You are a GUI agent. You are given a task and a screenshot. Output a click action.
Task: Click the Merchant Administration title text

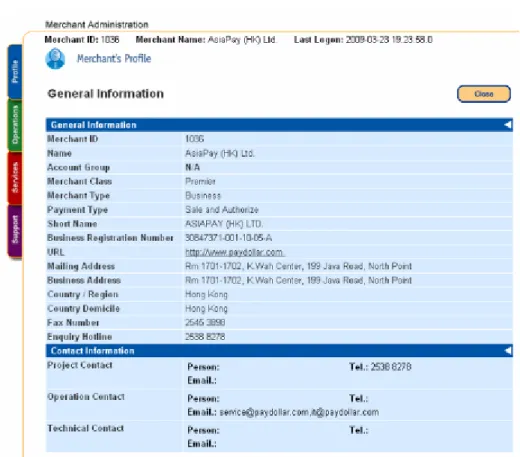tap(97, 25)
